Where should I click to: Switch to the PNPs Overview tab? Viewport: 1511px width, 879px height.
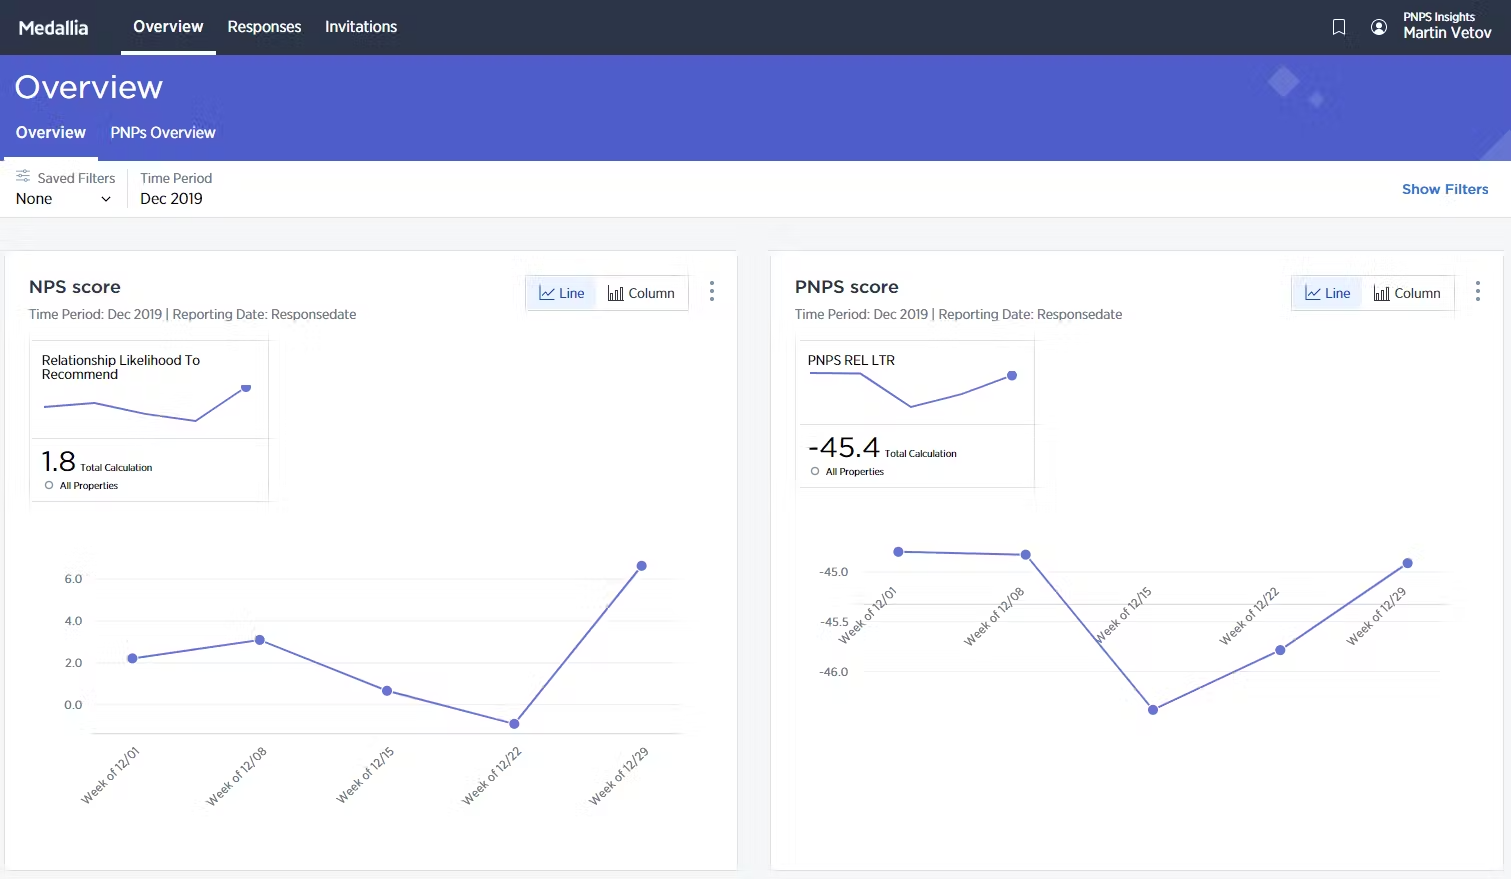click(x=163, y=133)
